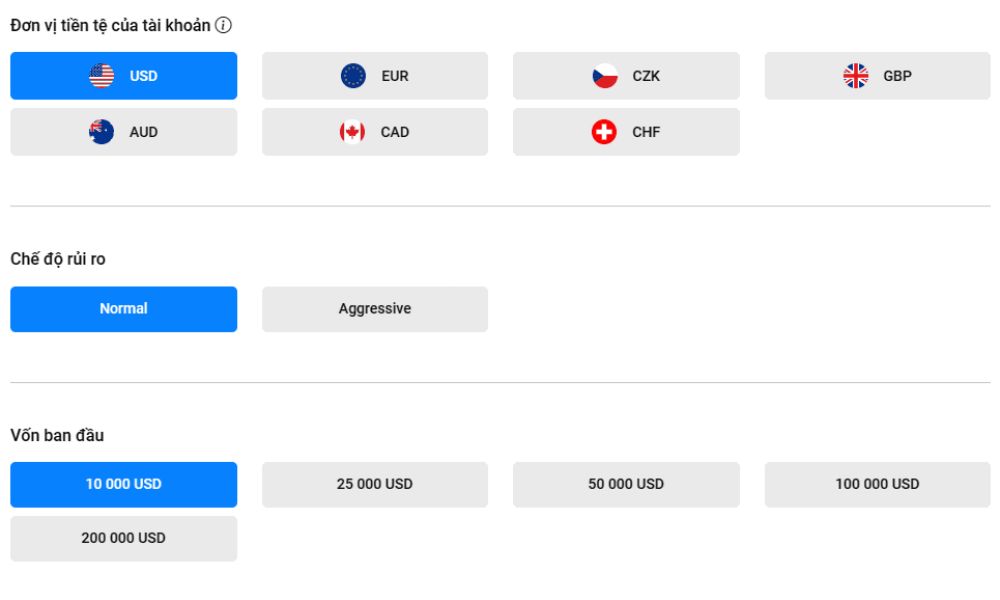Pick 25 000 USD starting capital
Image resolution: width=1000 pixels, height=600 pixels.
click(375, 484)
